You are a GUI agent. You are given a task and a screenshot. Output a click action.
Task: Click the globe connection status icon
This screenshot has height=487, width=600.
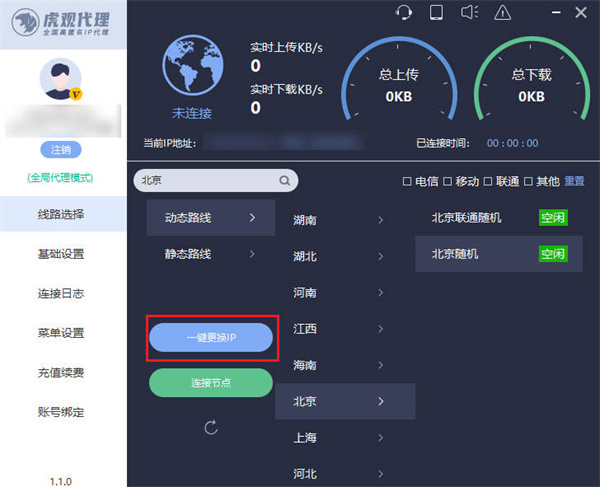coord(191,67)
